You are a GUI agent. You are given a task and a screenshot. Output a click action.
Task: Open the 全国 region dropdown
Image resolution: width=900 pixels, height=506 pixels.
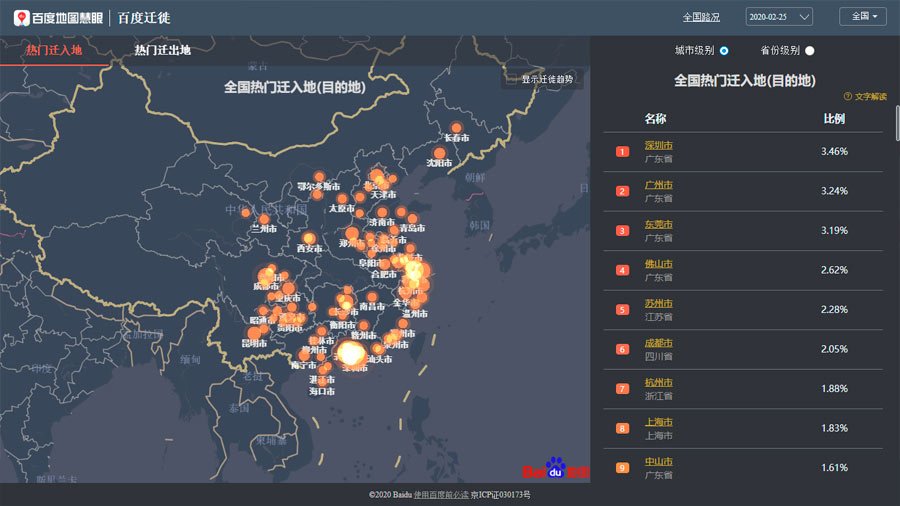[x=863, y=16]
